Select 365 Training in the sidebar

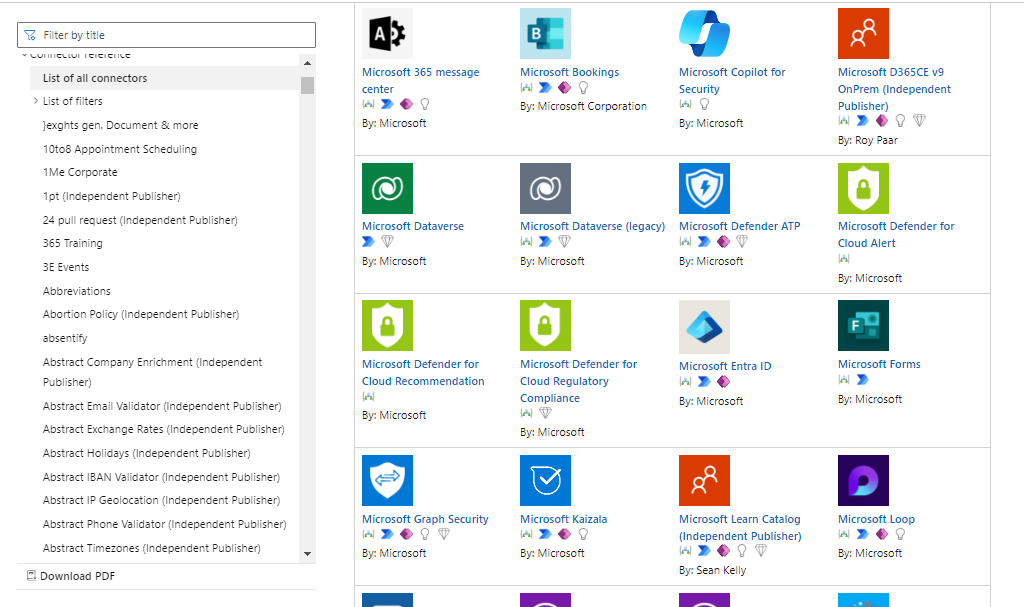click(x=72, y=243)
